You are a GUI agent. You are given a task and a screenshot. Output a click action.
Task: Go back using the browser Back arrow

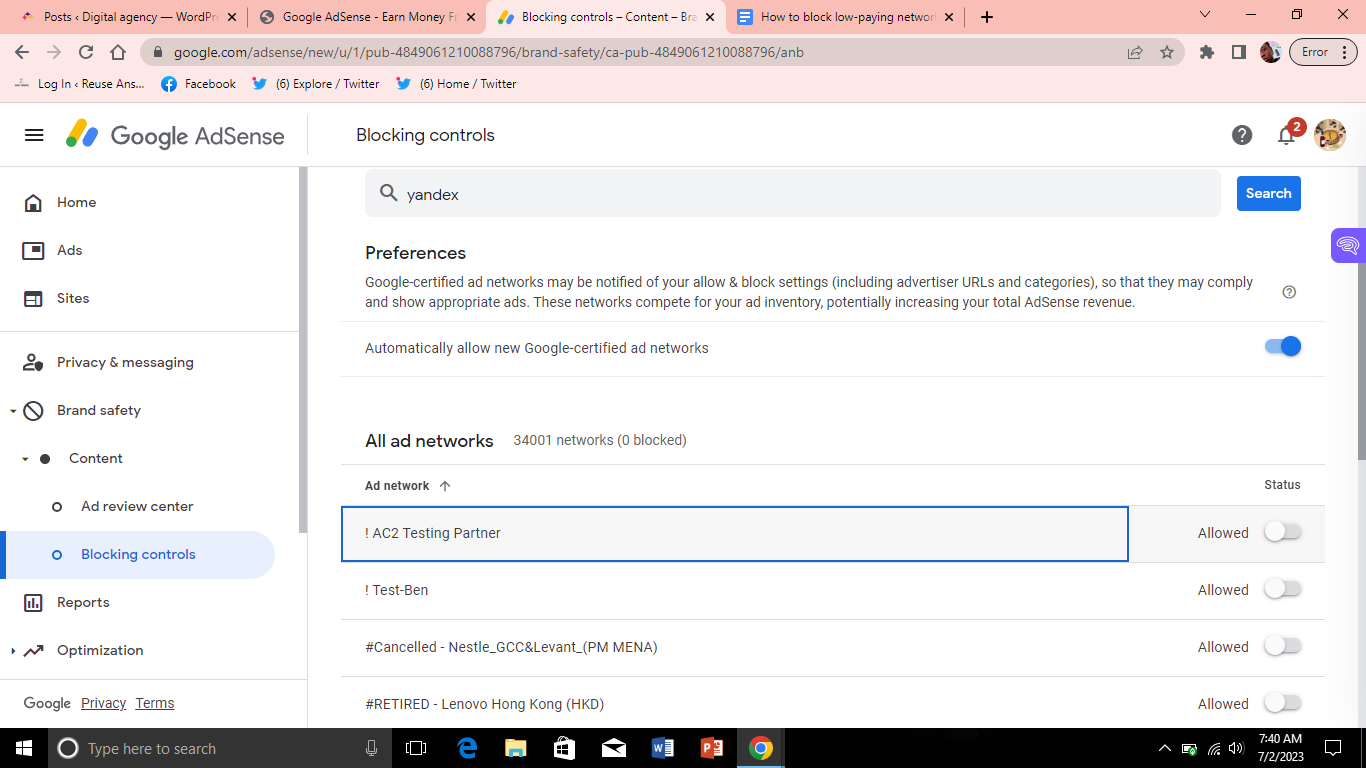pyautogui.click(x=22, y=53)
